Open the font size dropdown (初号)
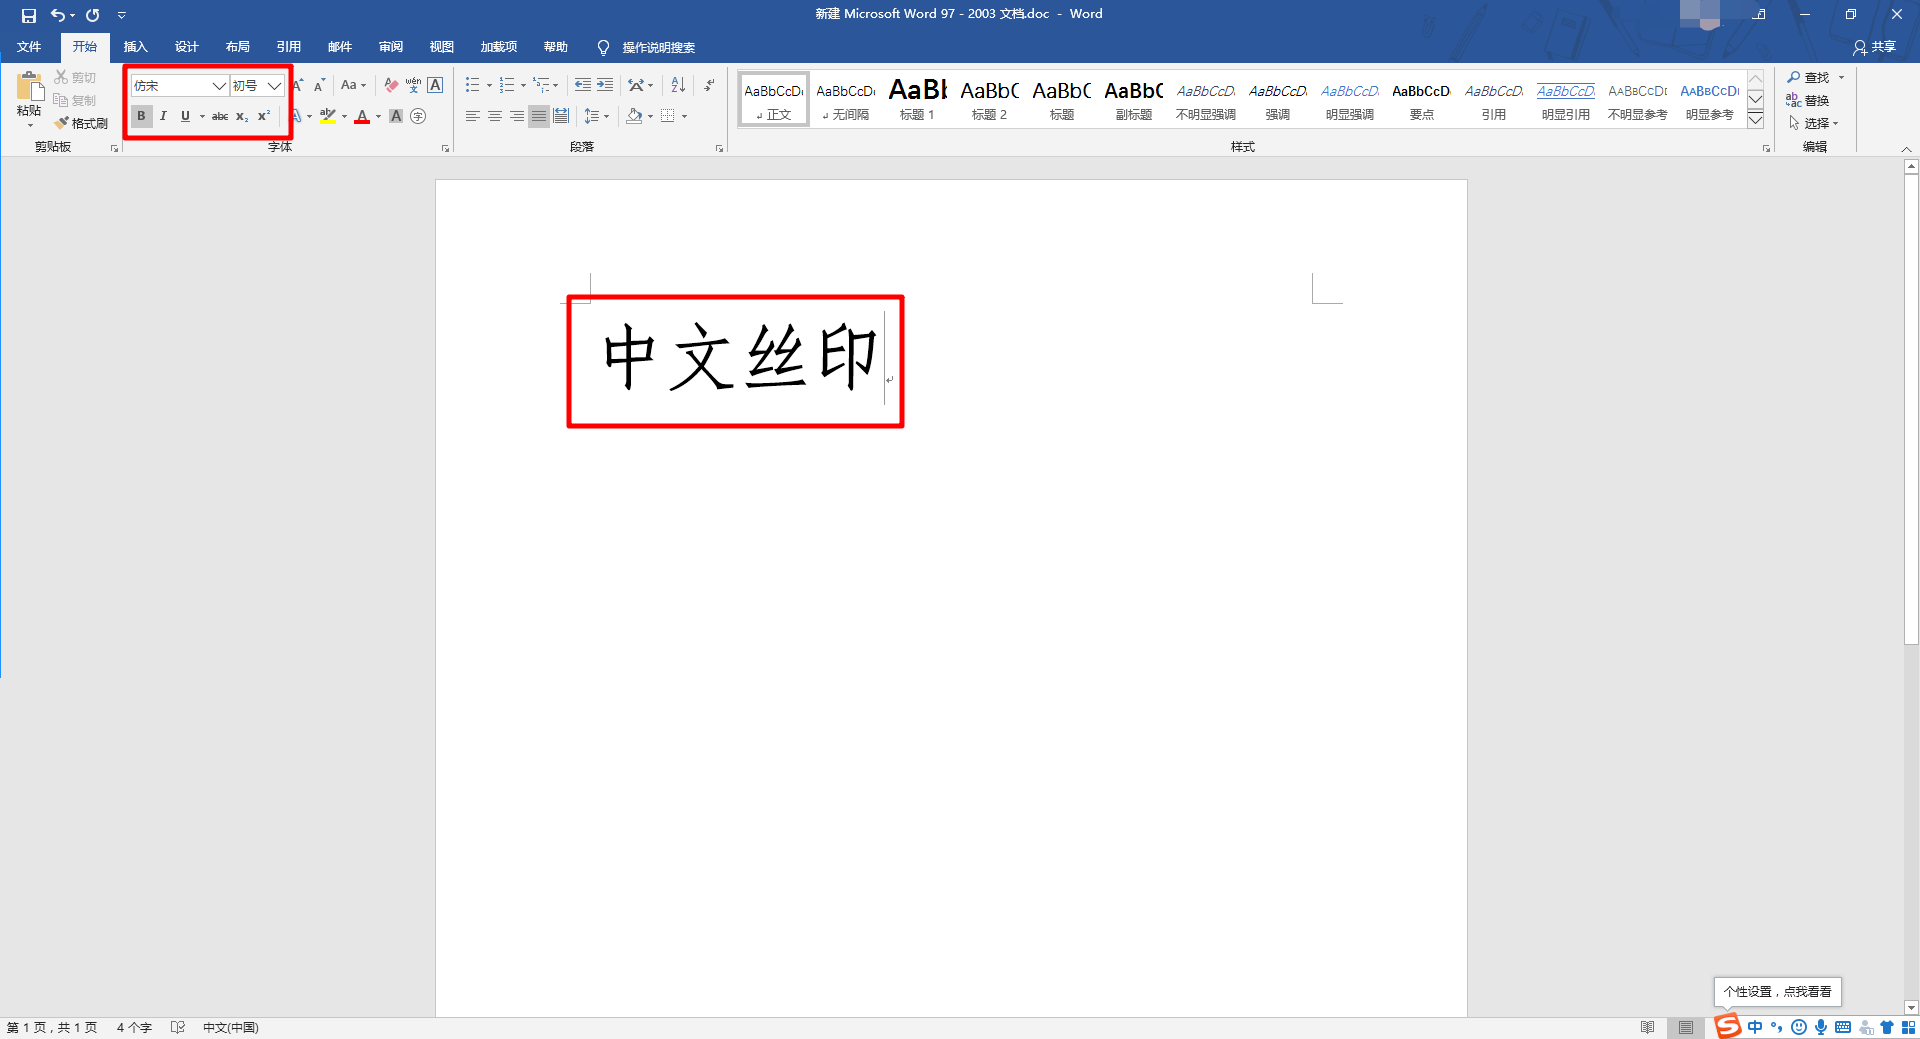 274,86
